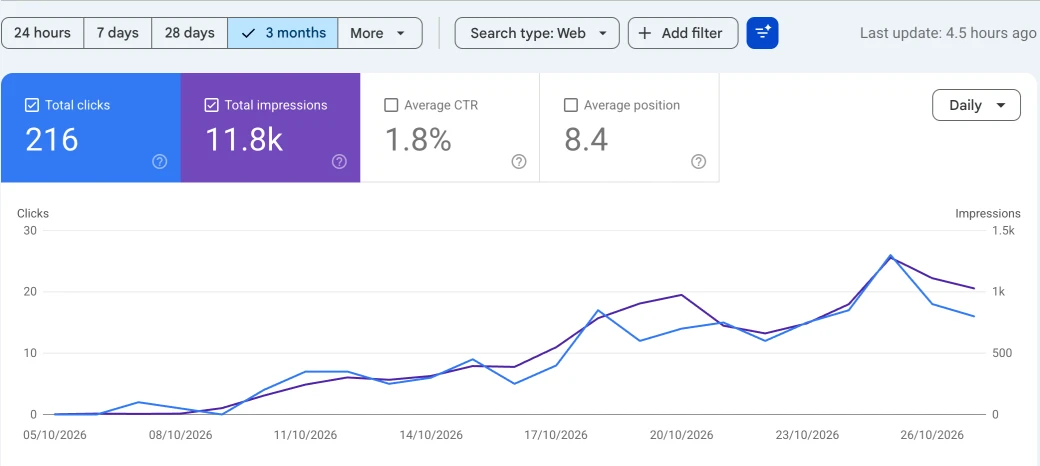Click the 23/10/2026 axis date label
Screen dimensions: 1040x466
pyautogui.click(x=807, y=435)
